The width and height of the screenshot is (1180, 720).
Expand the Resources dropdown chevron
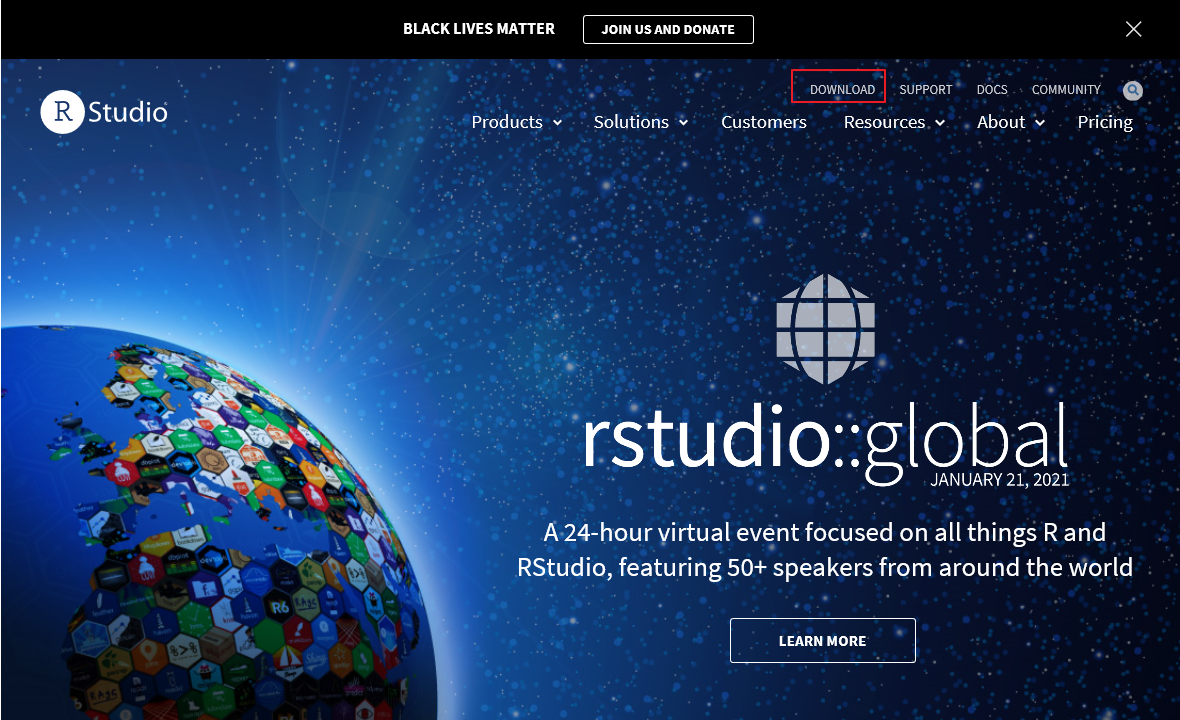(940, 123)
